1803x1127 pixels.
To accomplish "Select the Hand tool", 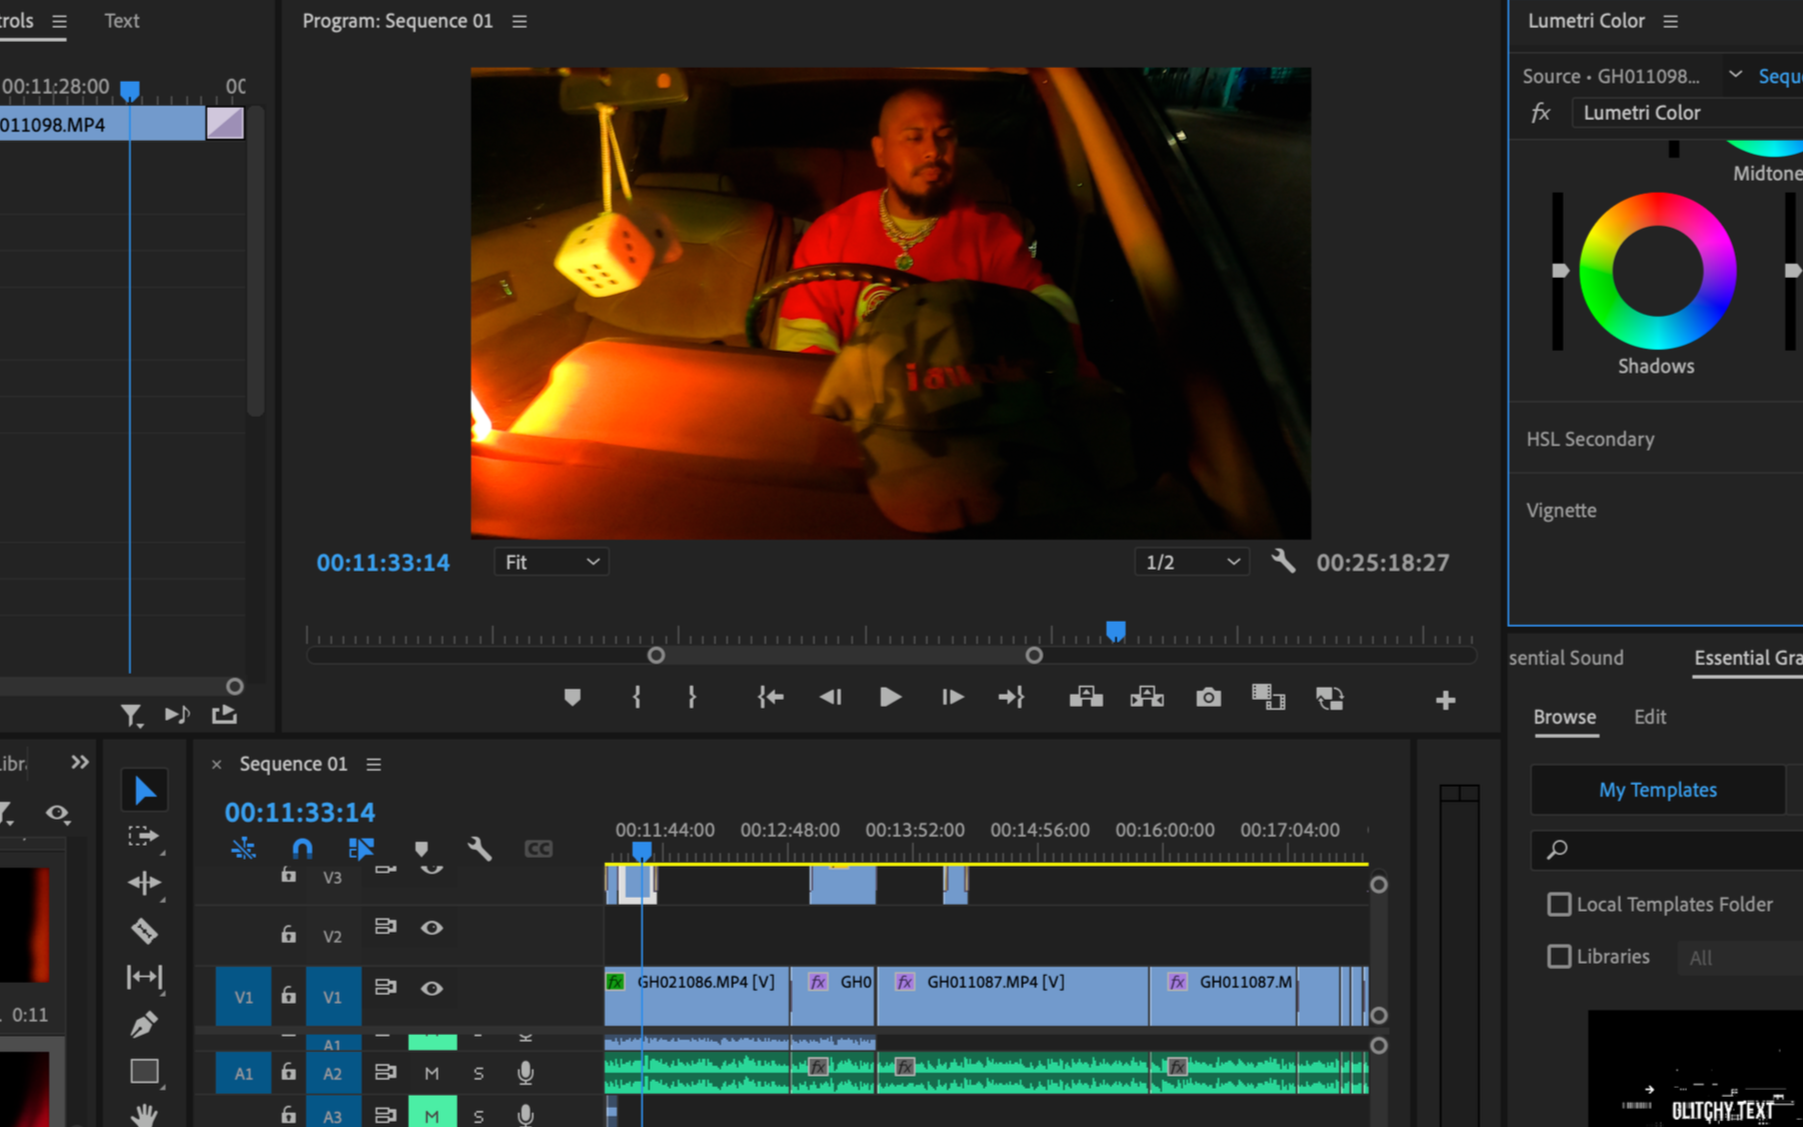I will coord(144,1114).
